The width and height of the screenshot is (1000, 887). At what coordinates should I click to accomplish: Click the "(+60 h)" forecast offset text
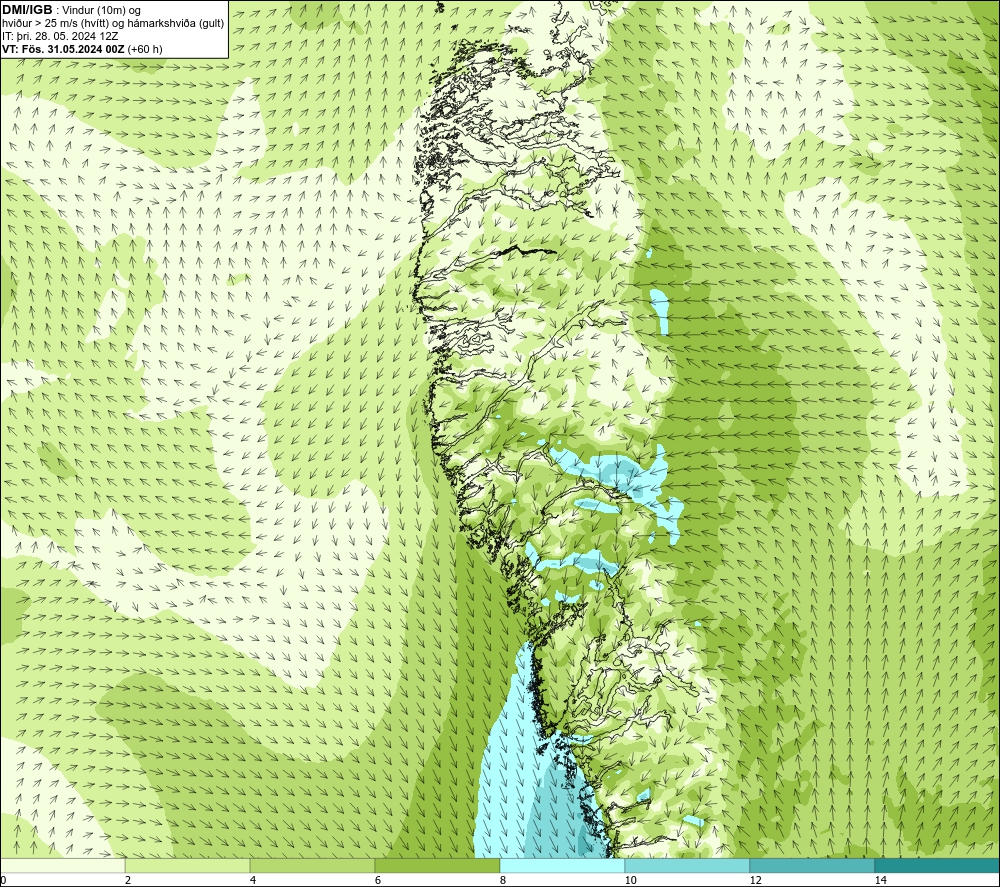coord(145,49)
